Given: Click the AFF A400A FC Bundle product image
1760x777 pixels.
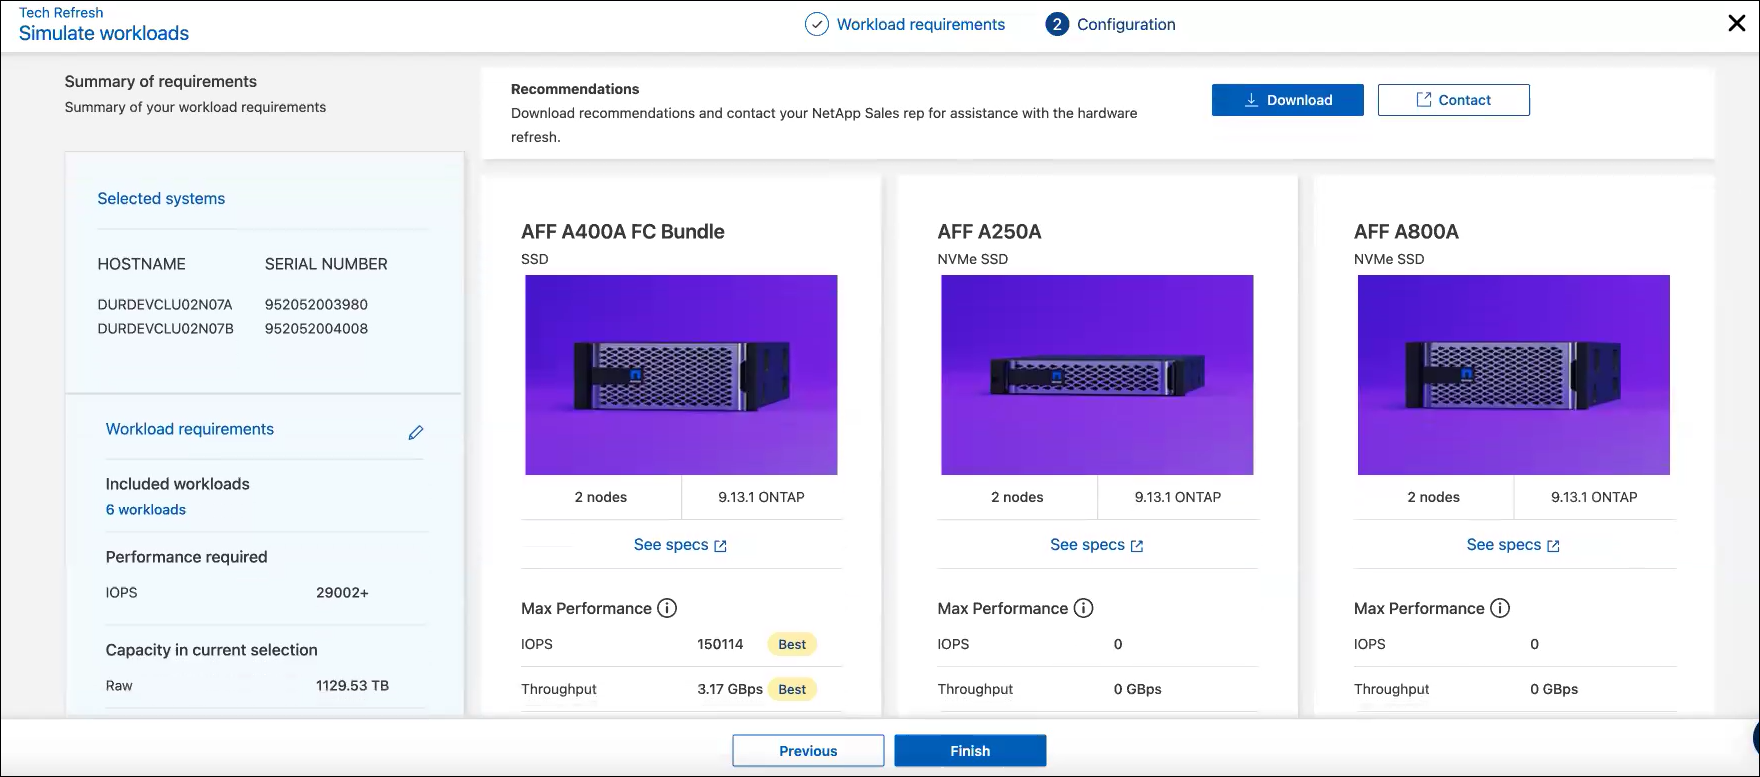Looking at the screenshot, I should 681,375.
